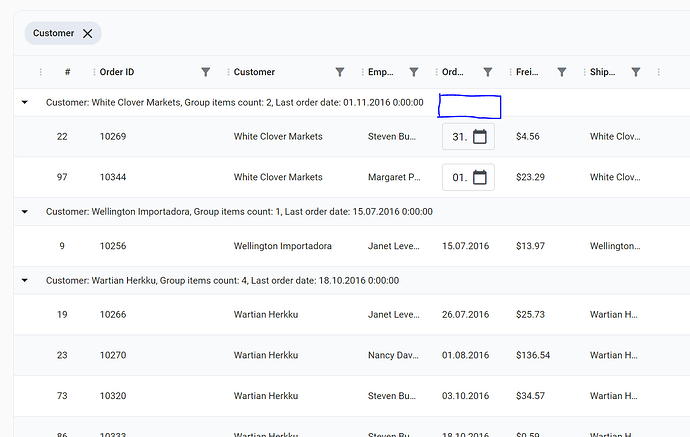Click the Customer group chip label

[54, 34]
